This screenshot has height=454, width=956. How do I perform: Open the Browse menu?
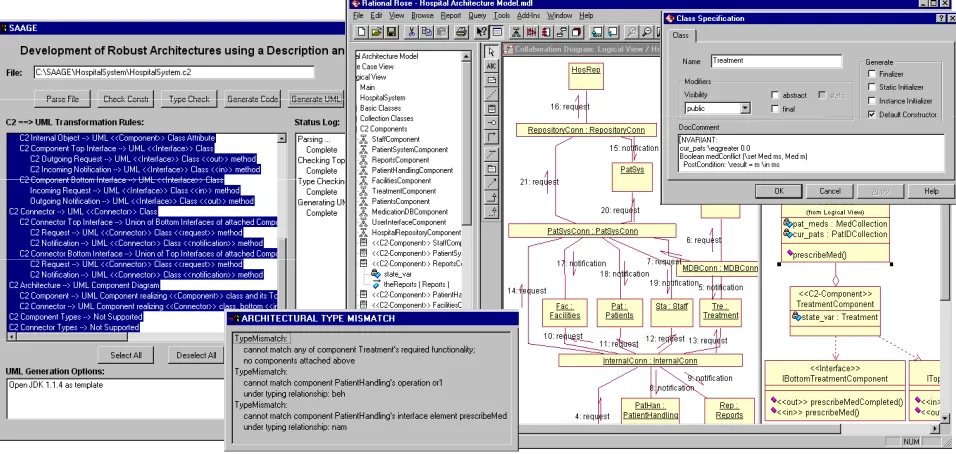click(x=422, y=15)
